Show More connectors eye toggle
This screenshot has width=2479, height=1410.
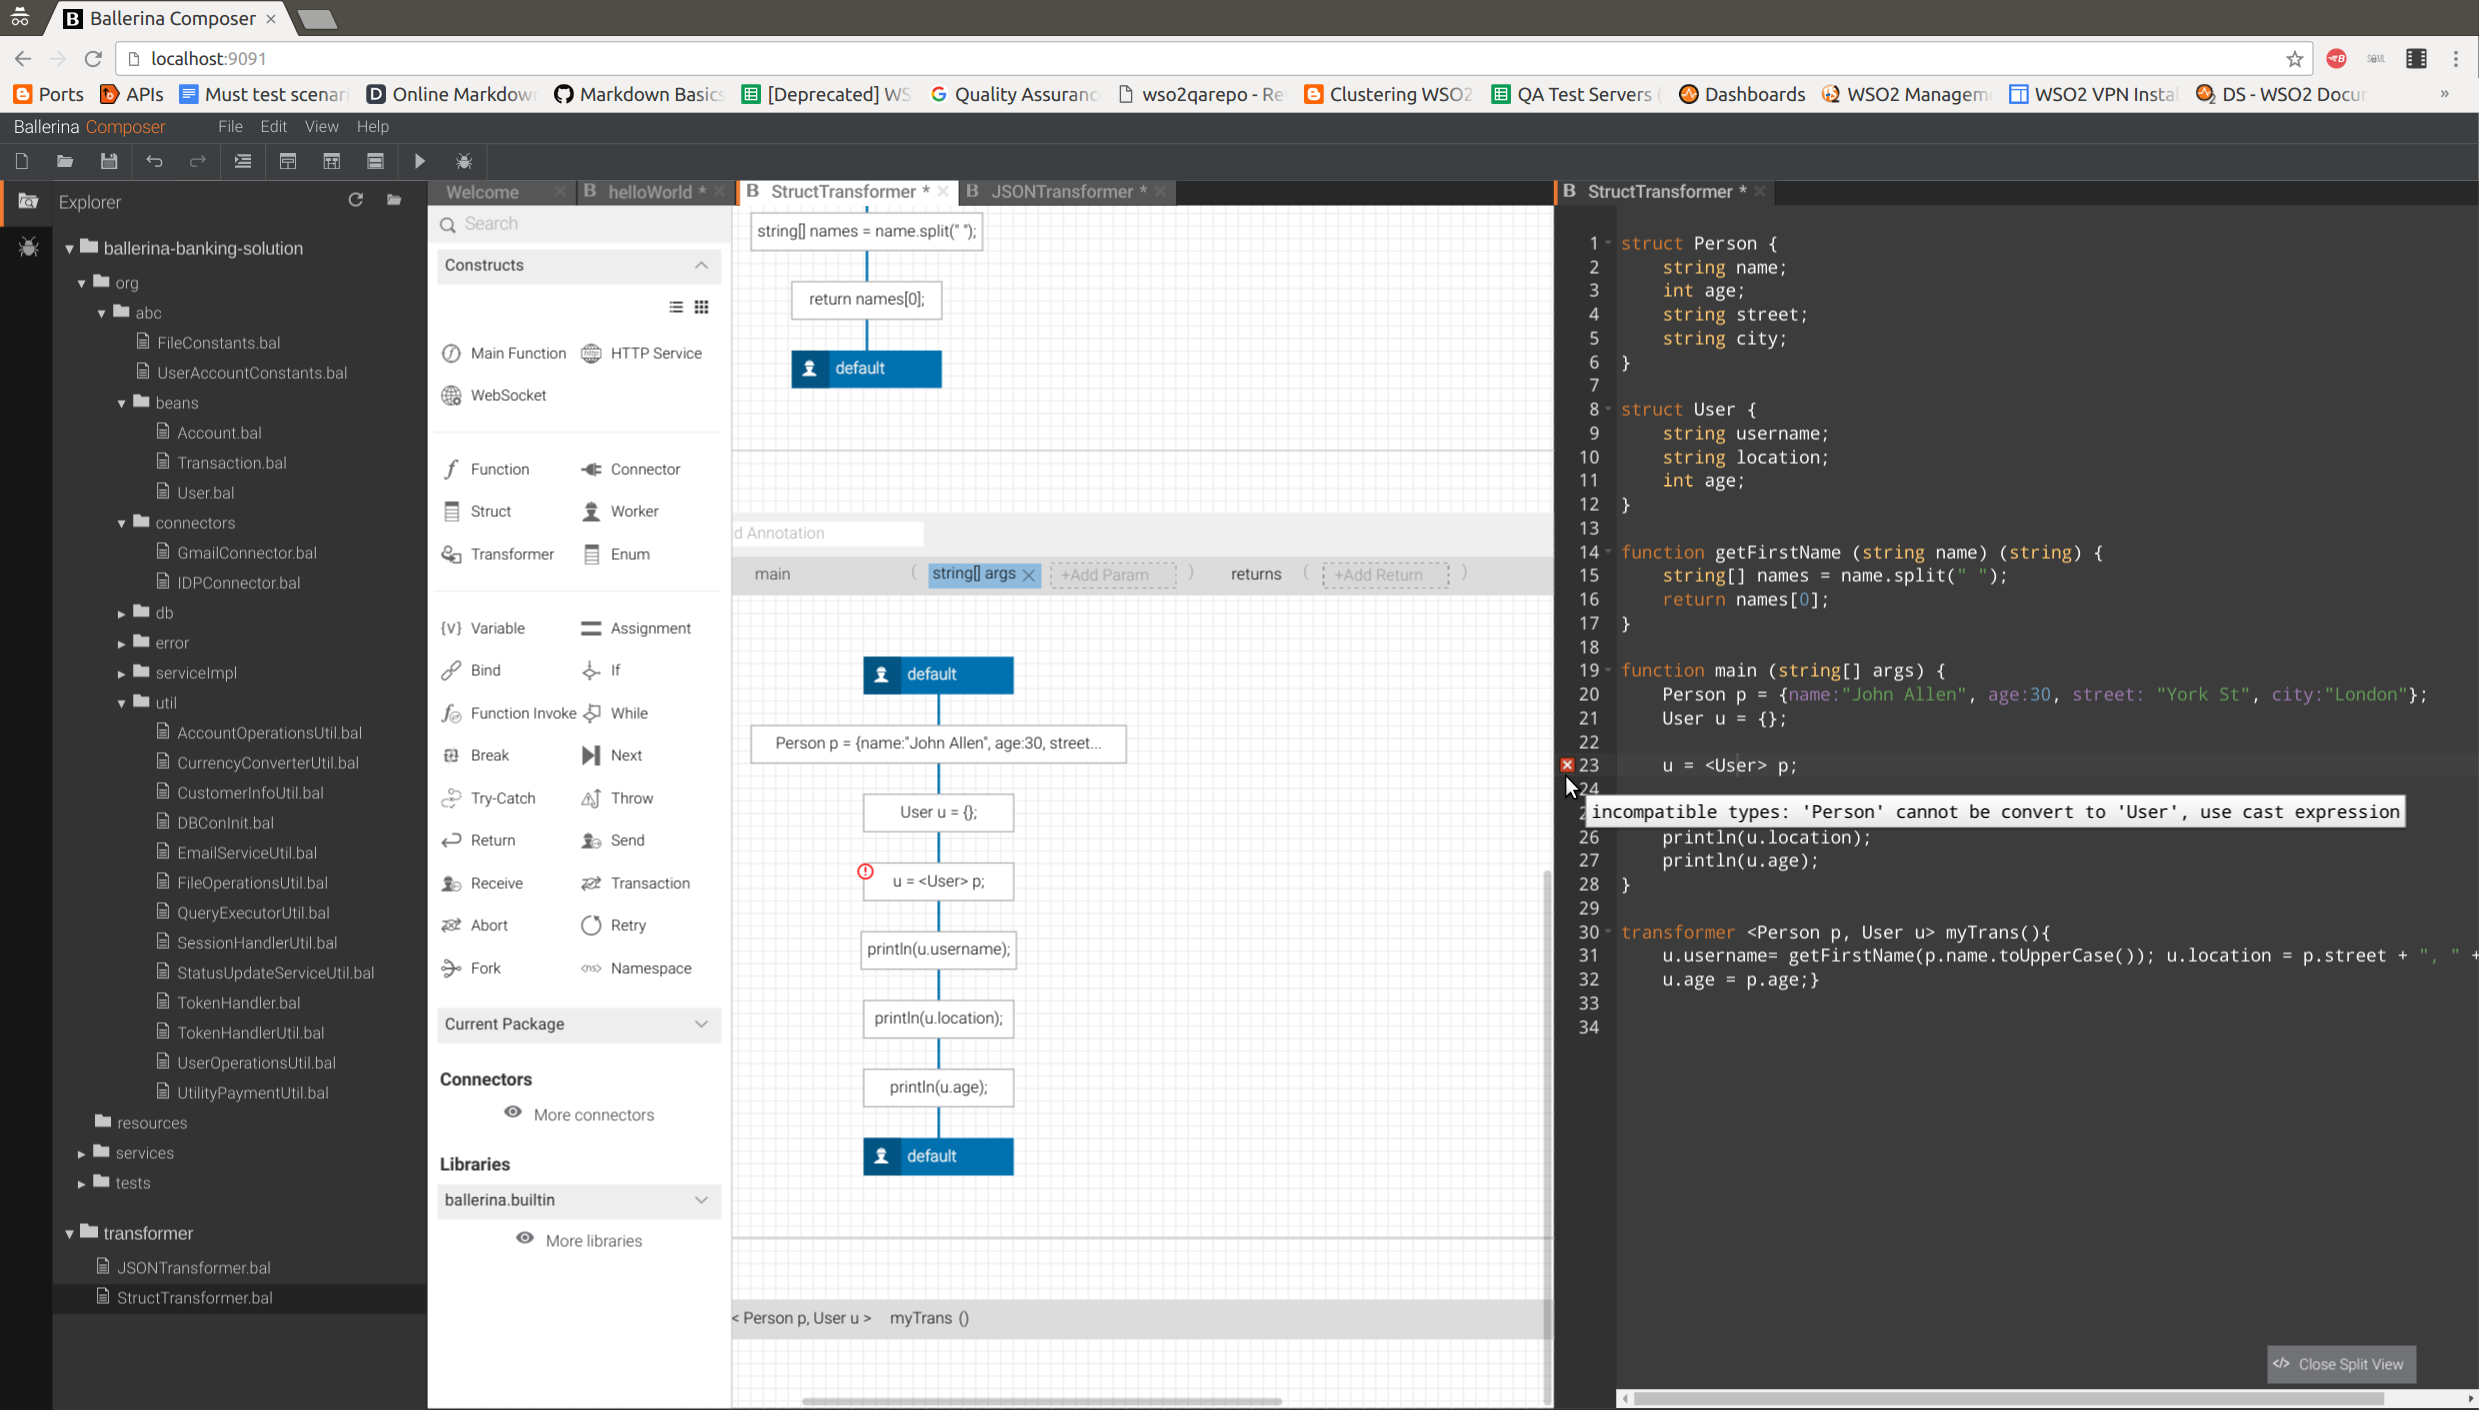513,1113
